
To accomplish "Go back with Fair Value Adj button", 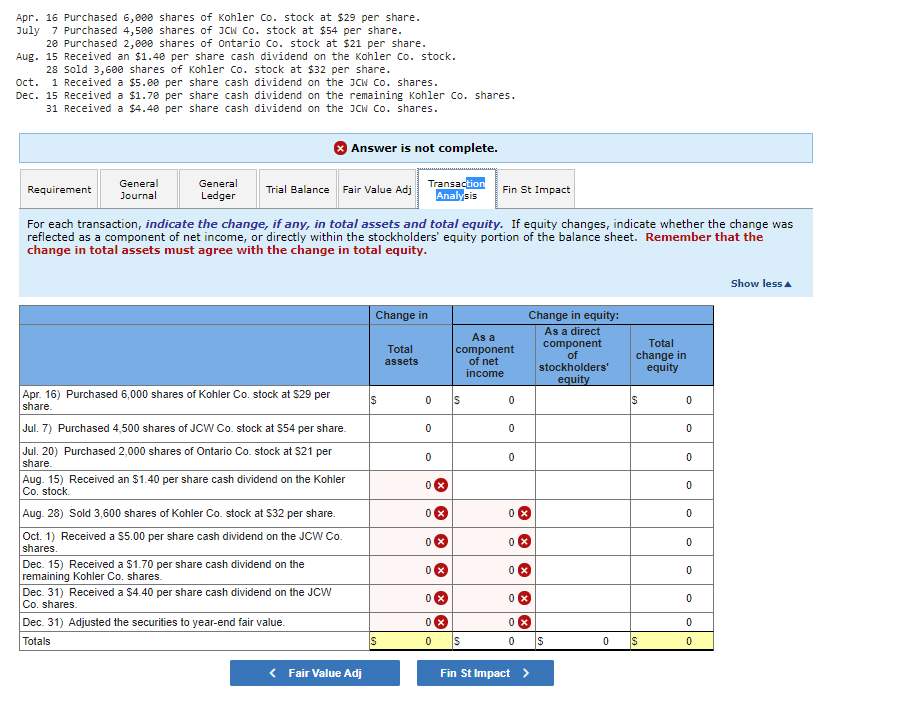I will (315, 673).
